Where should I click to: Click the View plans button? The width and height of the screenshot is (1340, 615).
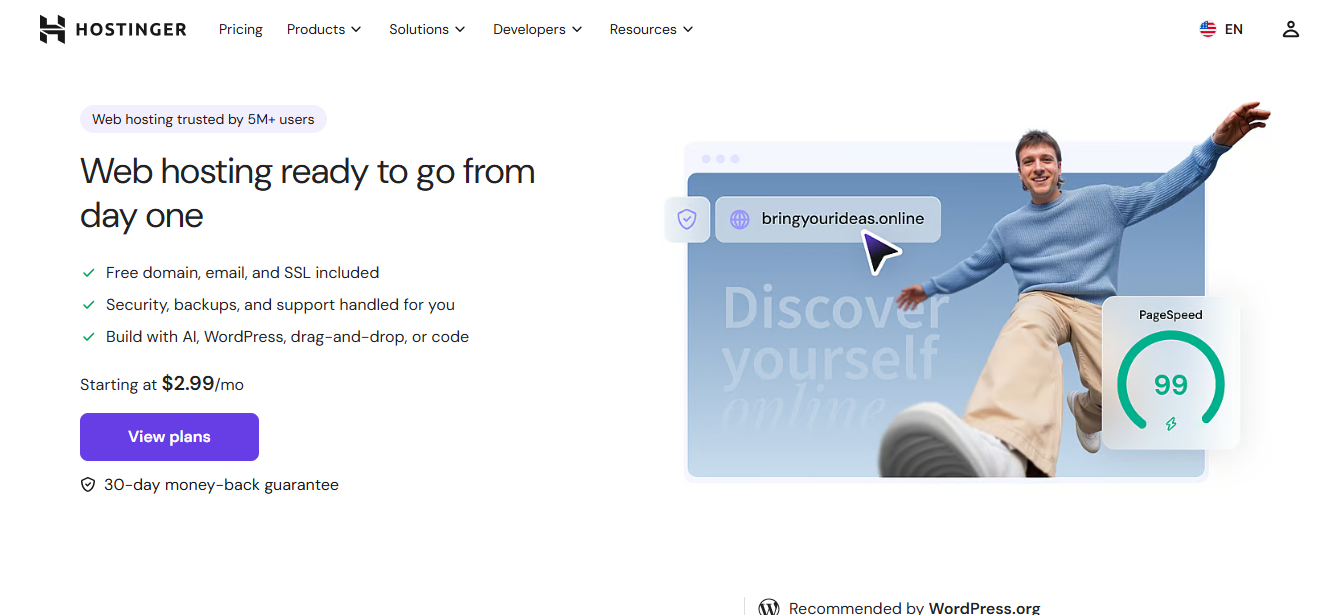(169, 437)
